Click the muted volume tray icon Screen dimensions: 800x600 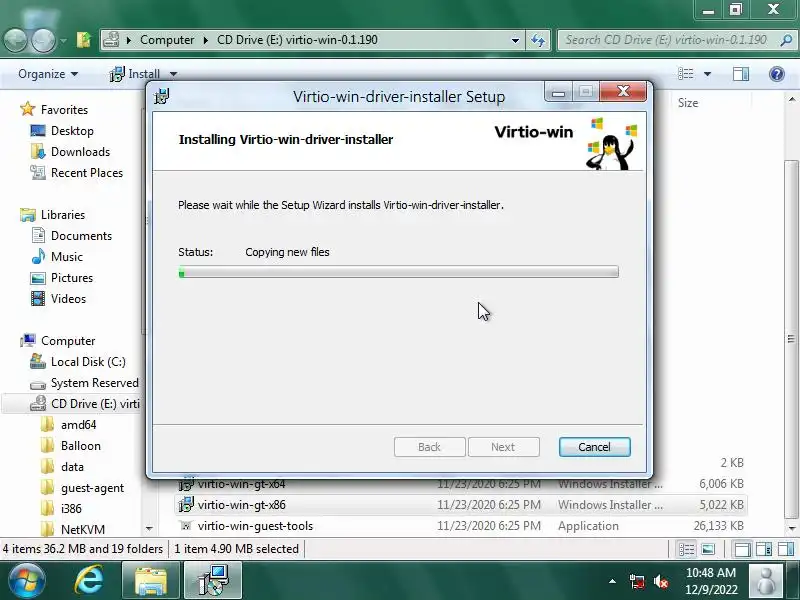pos(661,581)
